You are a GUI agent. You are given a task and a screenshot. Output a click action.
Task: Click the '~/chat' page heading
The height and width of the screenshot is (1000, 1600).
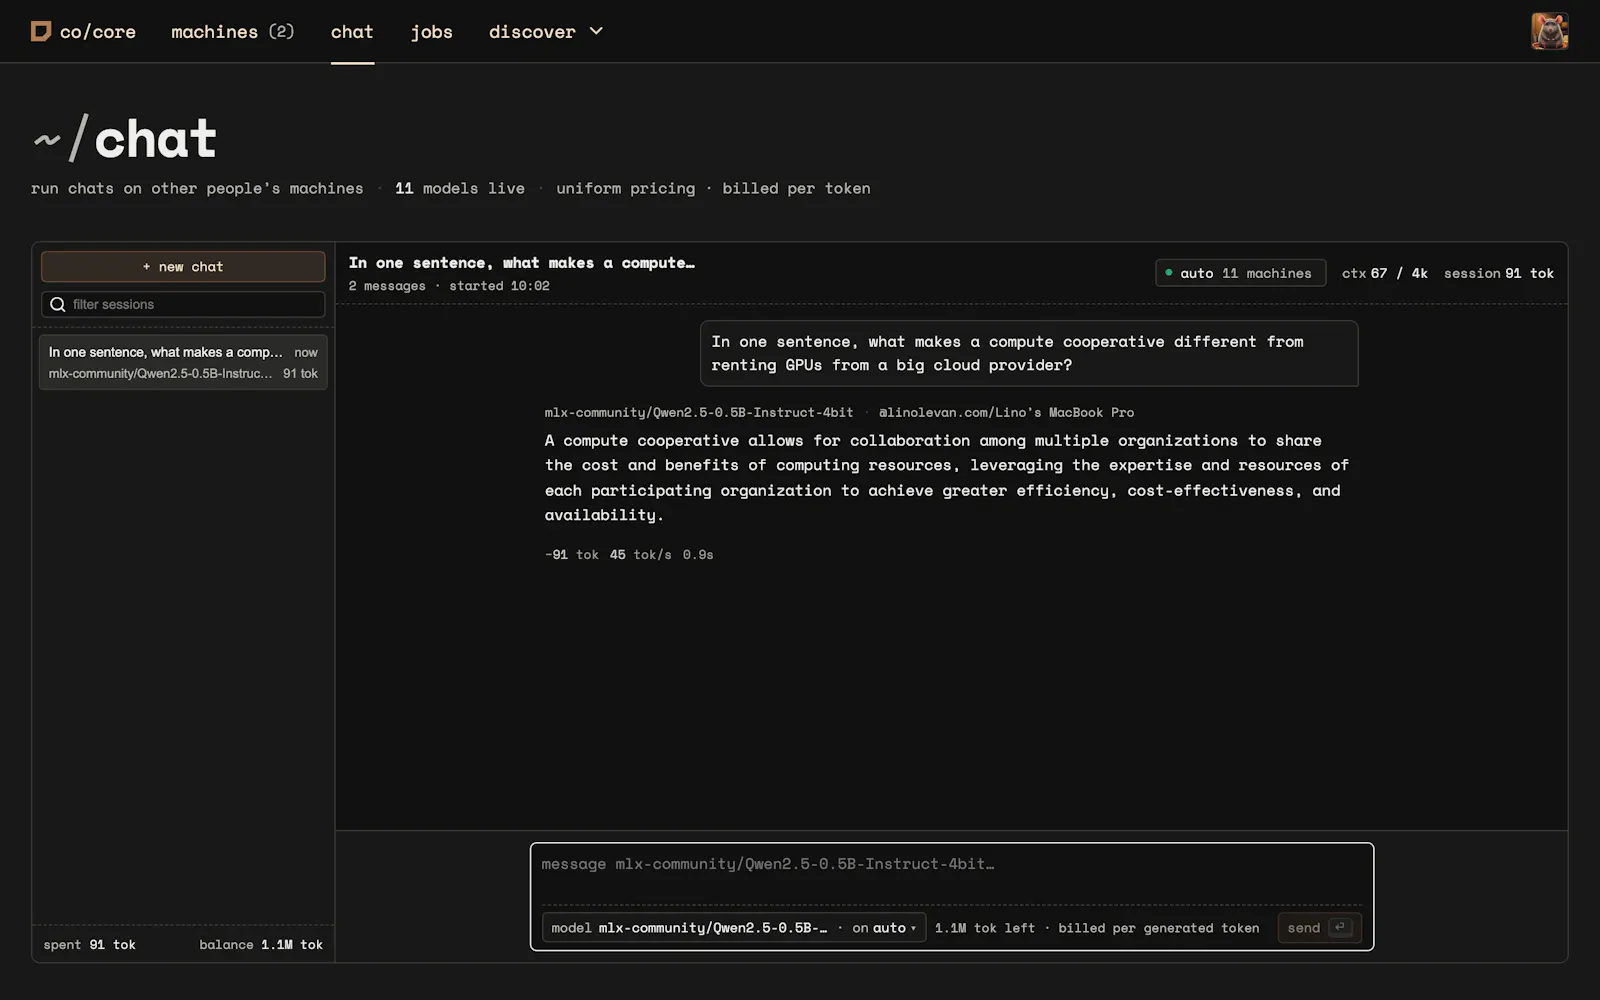[125, 138]
